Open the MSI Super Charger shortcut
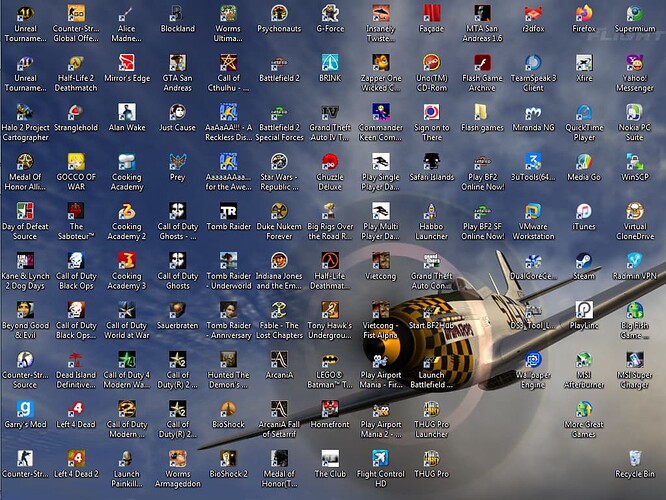The image size is (666, 500). click(635, 371)
